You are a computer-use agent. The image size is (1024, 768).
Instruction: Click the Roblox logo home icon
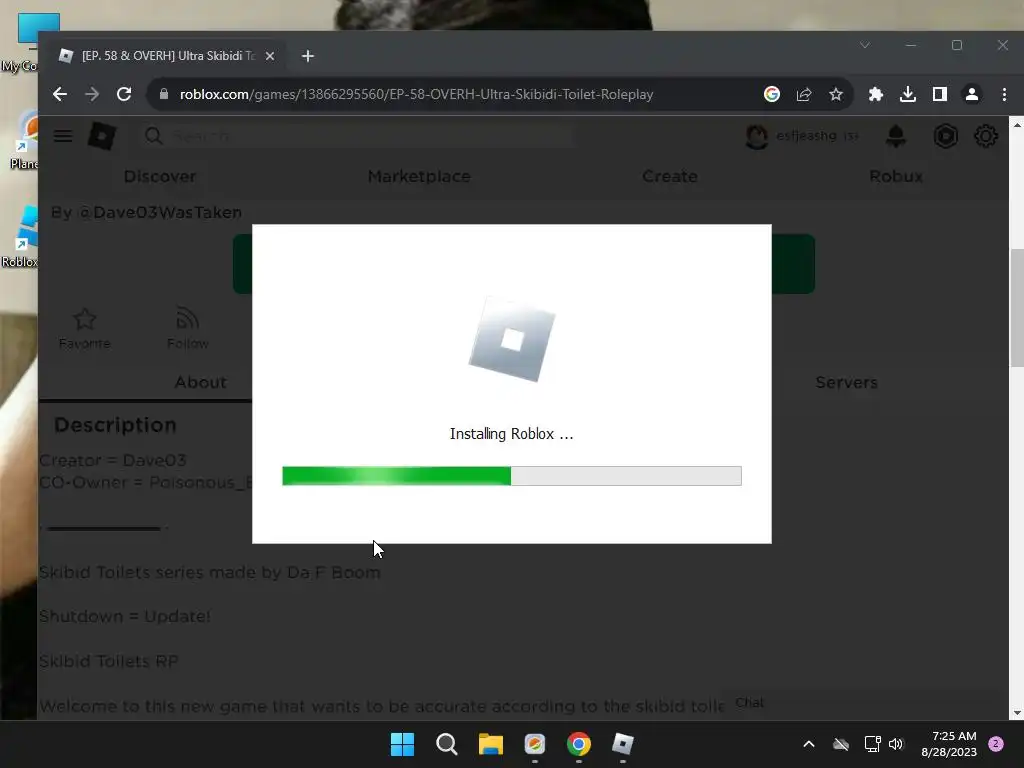pyautogui.click(x=102, y=136)
